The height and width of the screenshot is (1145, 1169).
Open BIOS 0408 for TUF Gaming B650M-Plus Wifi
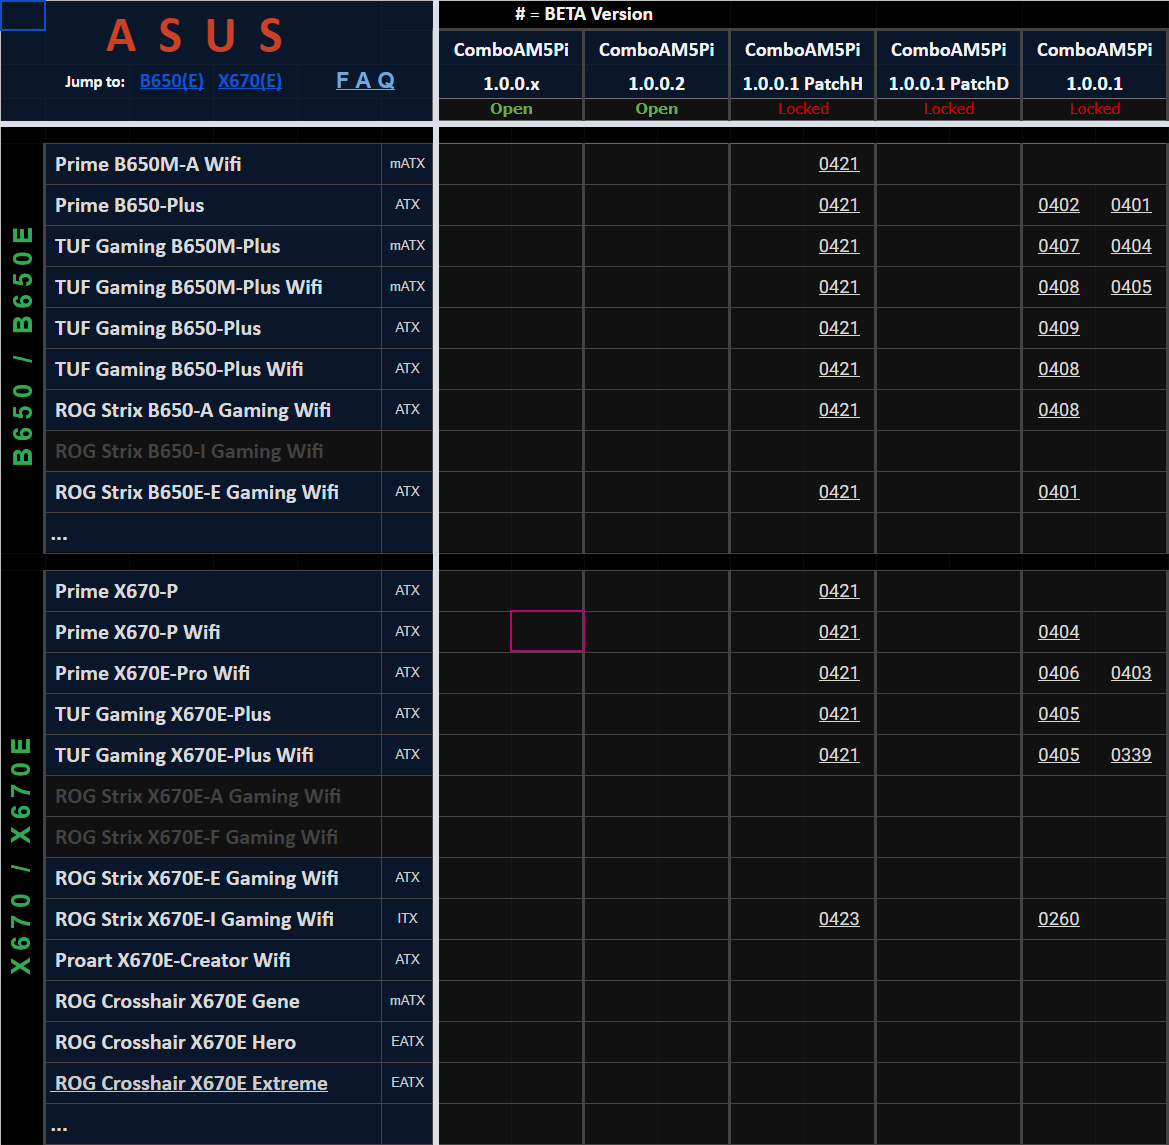coord(1059,287)
